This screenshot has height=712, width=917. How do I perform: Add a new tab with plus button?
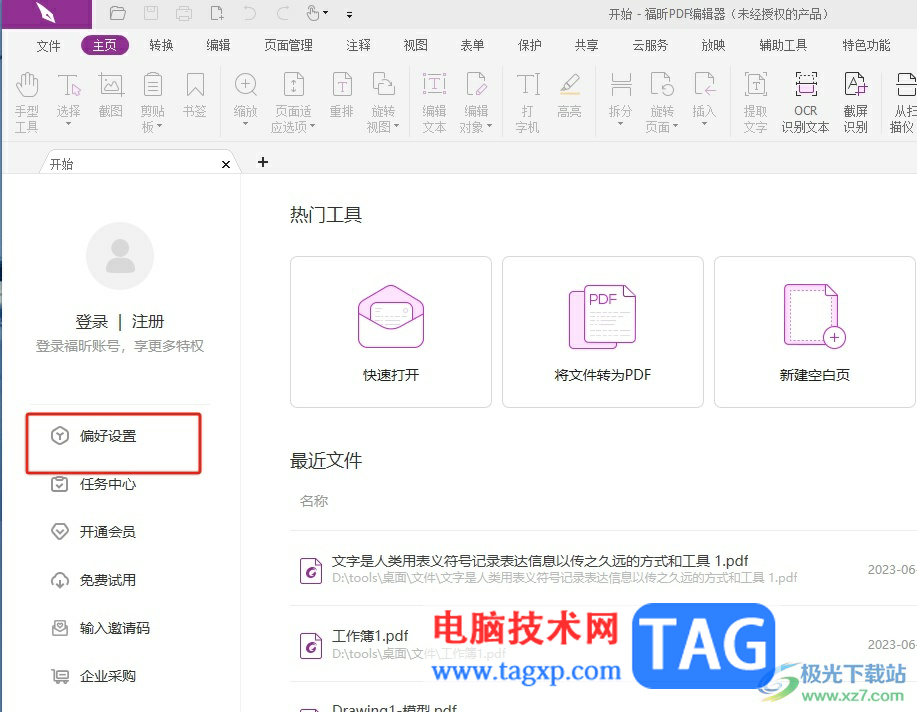(263, 162)
